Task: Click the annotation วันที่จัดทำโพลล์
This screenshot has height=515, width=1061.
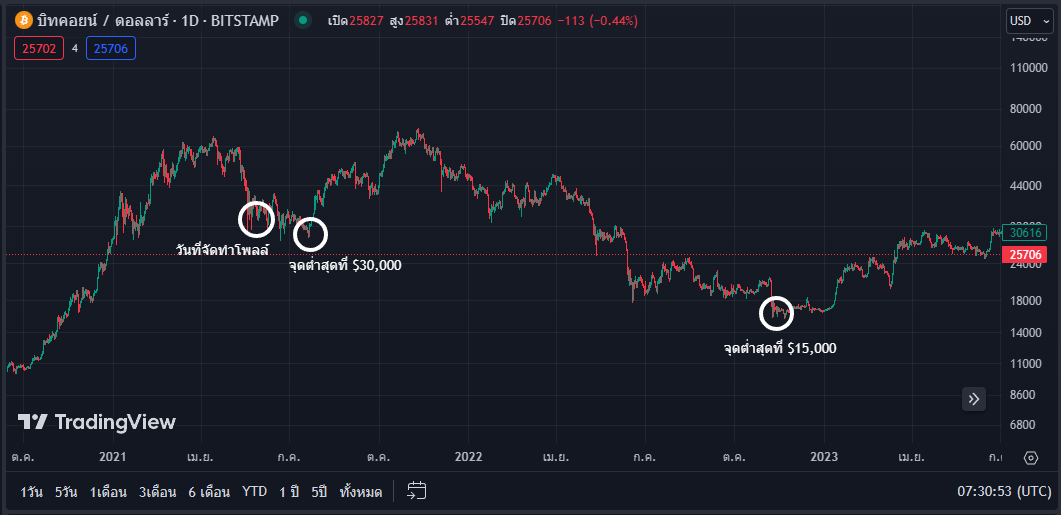Action: point(222,250)
